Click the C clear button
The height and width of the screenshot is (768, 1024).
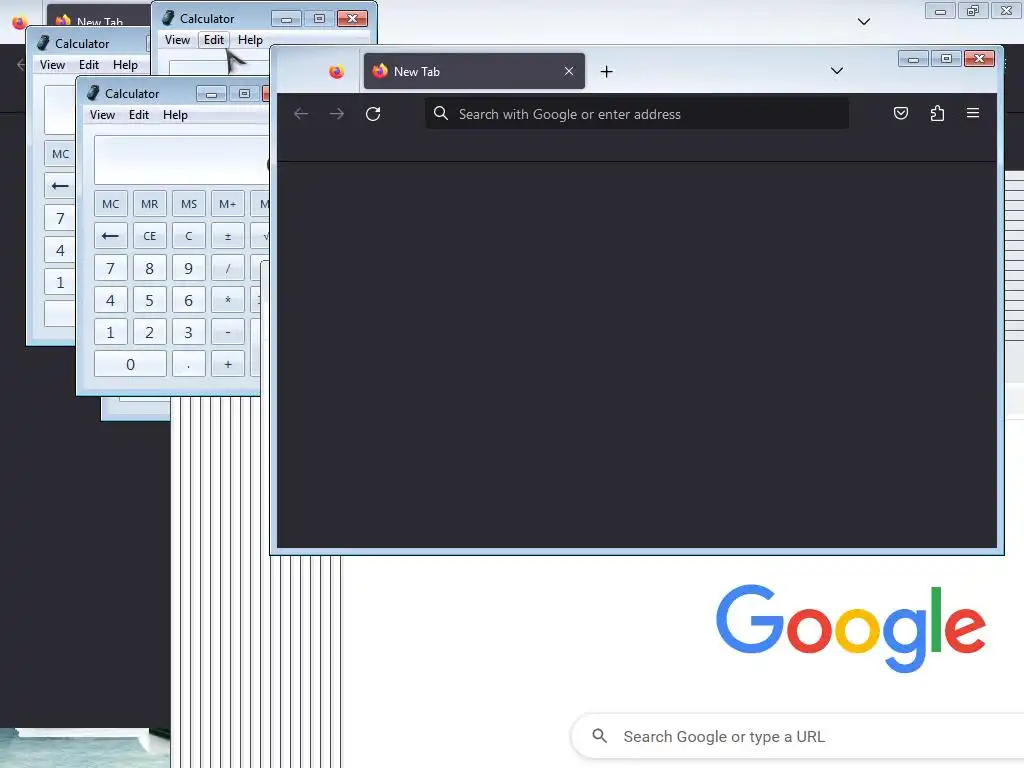pyautogui.click(x=189, y=236)
